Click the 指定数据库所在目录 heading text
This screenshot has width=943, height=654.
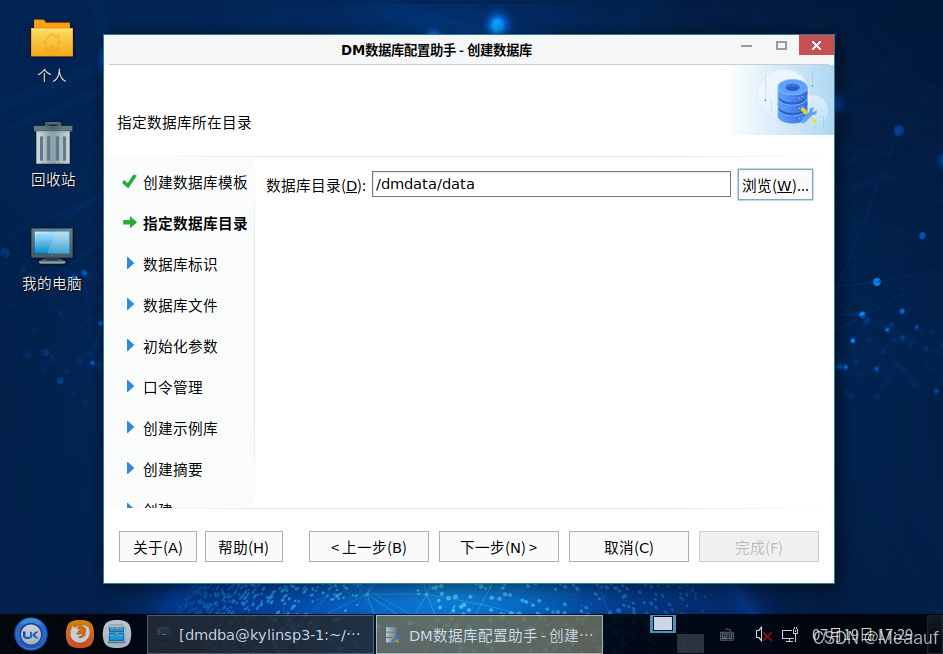pyautogui.click(x=184, y=123)
